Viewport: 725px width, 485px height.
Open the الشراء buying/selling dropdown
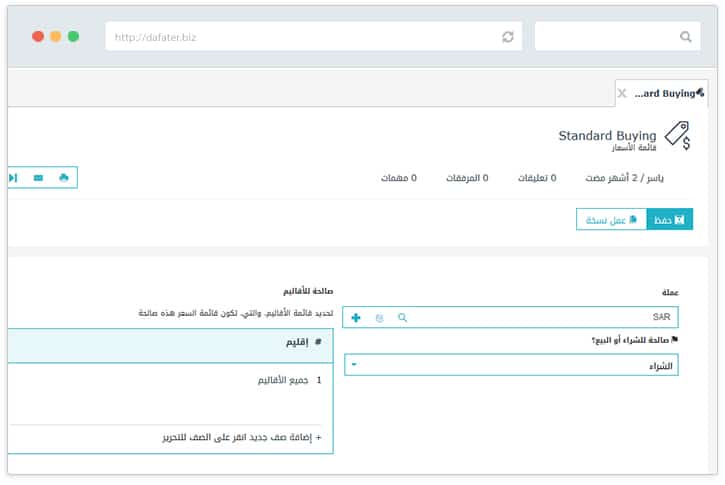tap(513, 366)
